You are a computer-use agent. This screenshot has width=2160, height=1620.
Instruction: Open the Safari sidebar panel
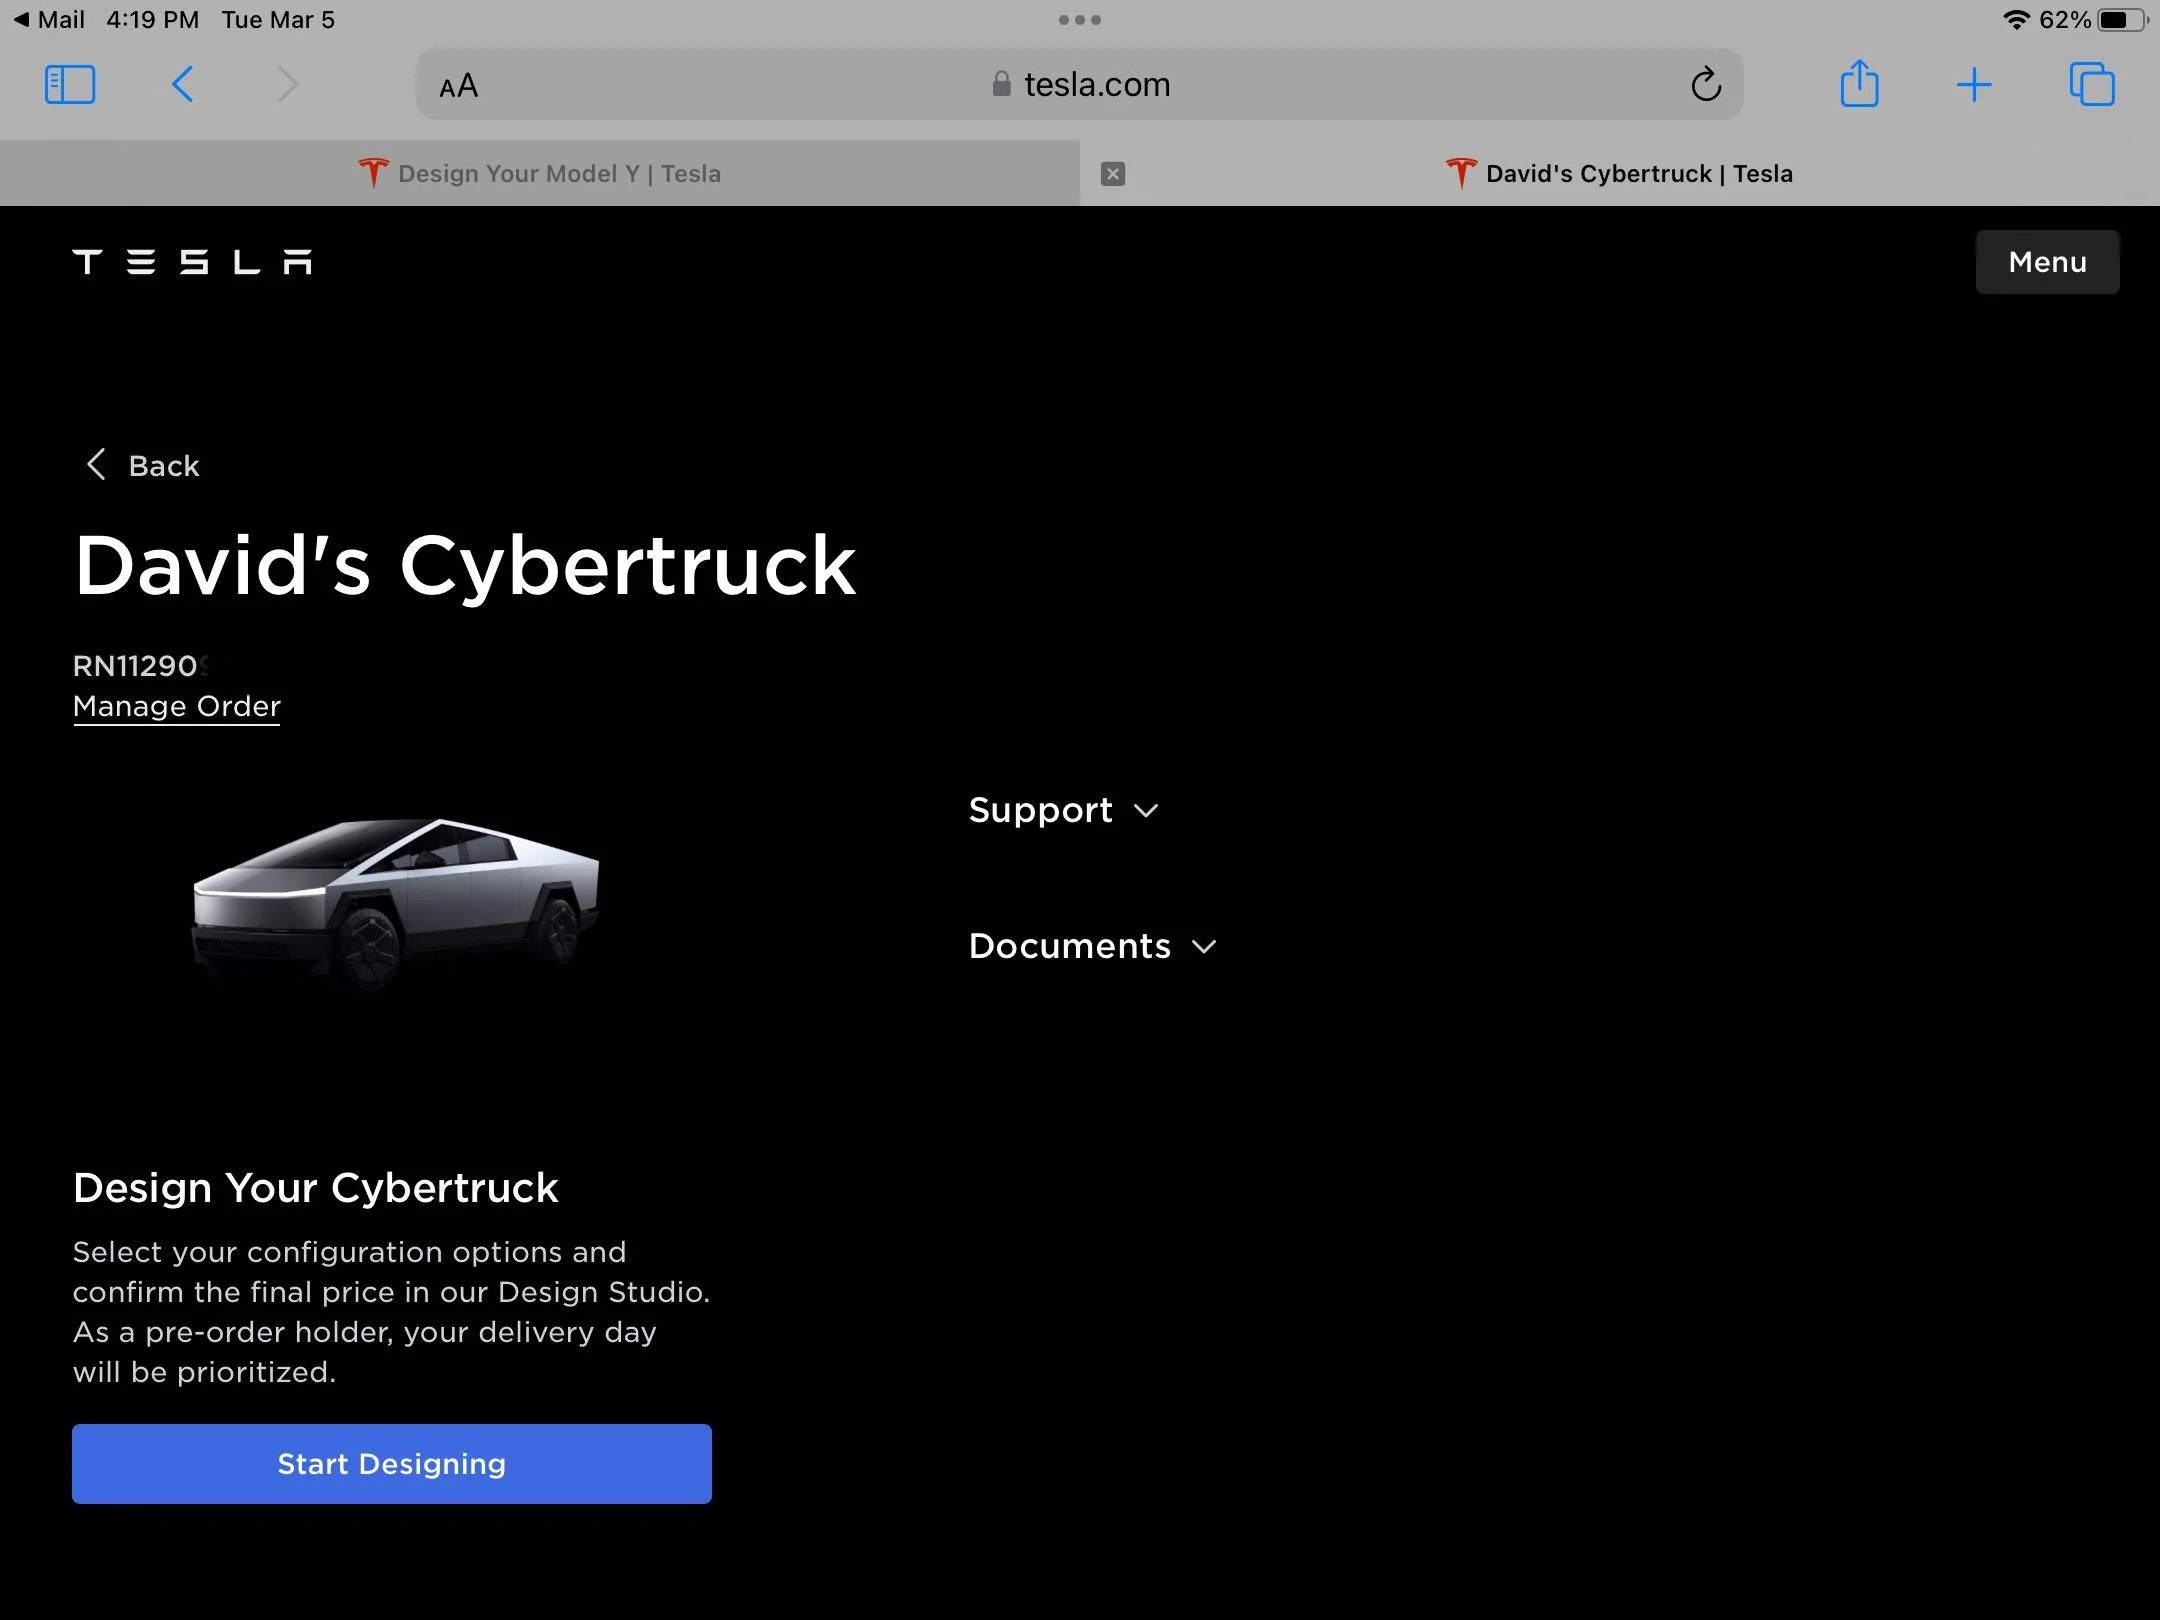pos(70,85)
